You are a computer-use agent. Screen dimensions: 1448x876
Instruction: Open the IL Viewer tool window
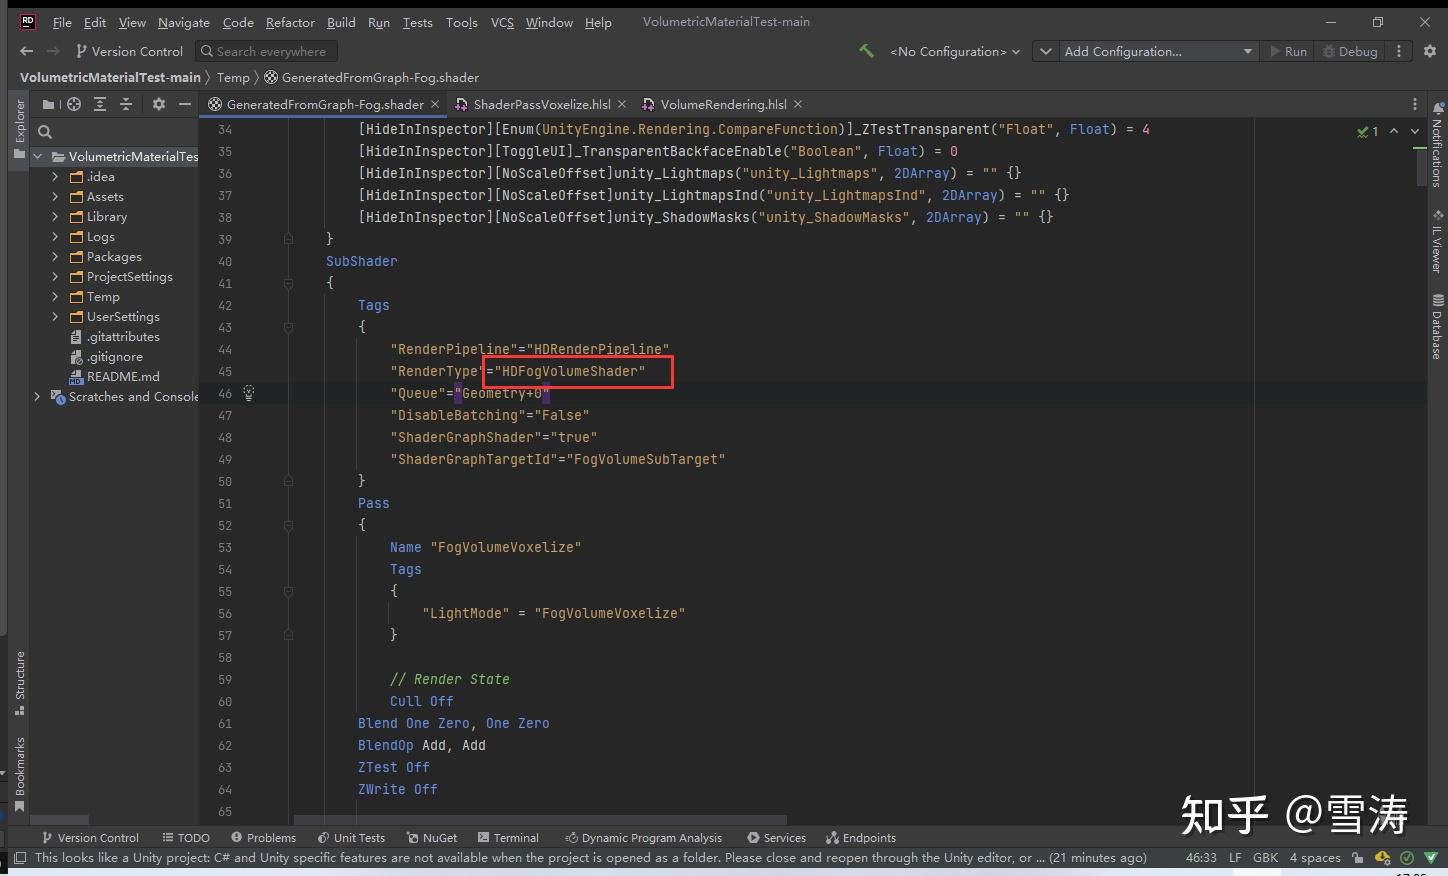click(1437, 241)
